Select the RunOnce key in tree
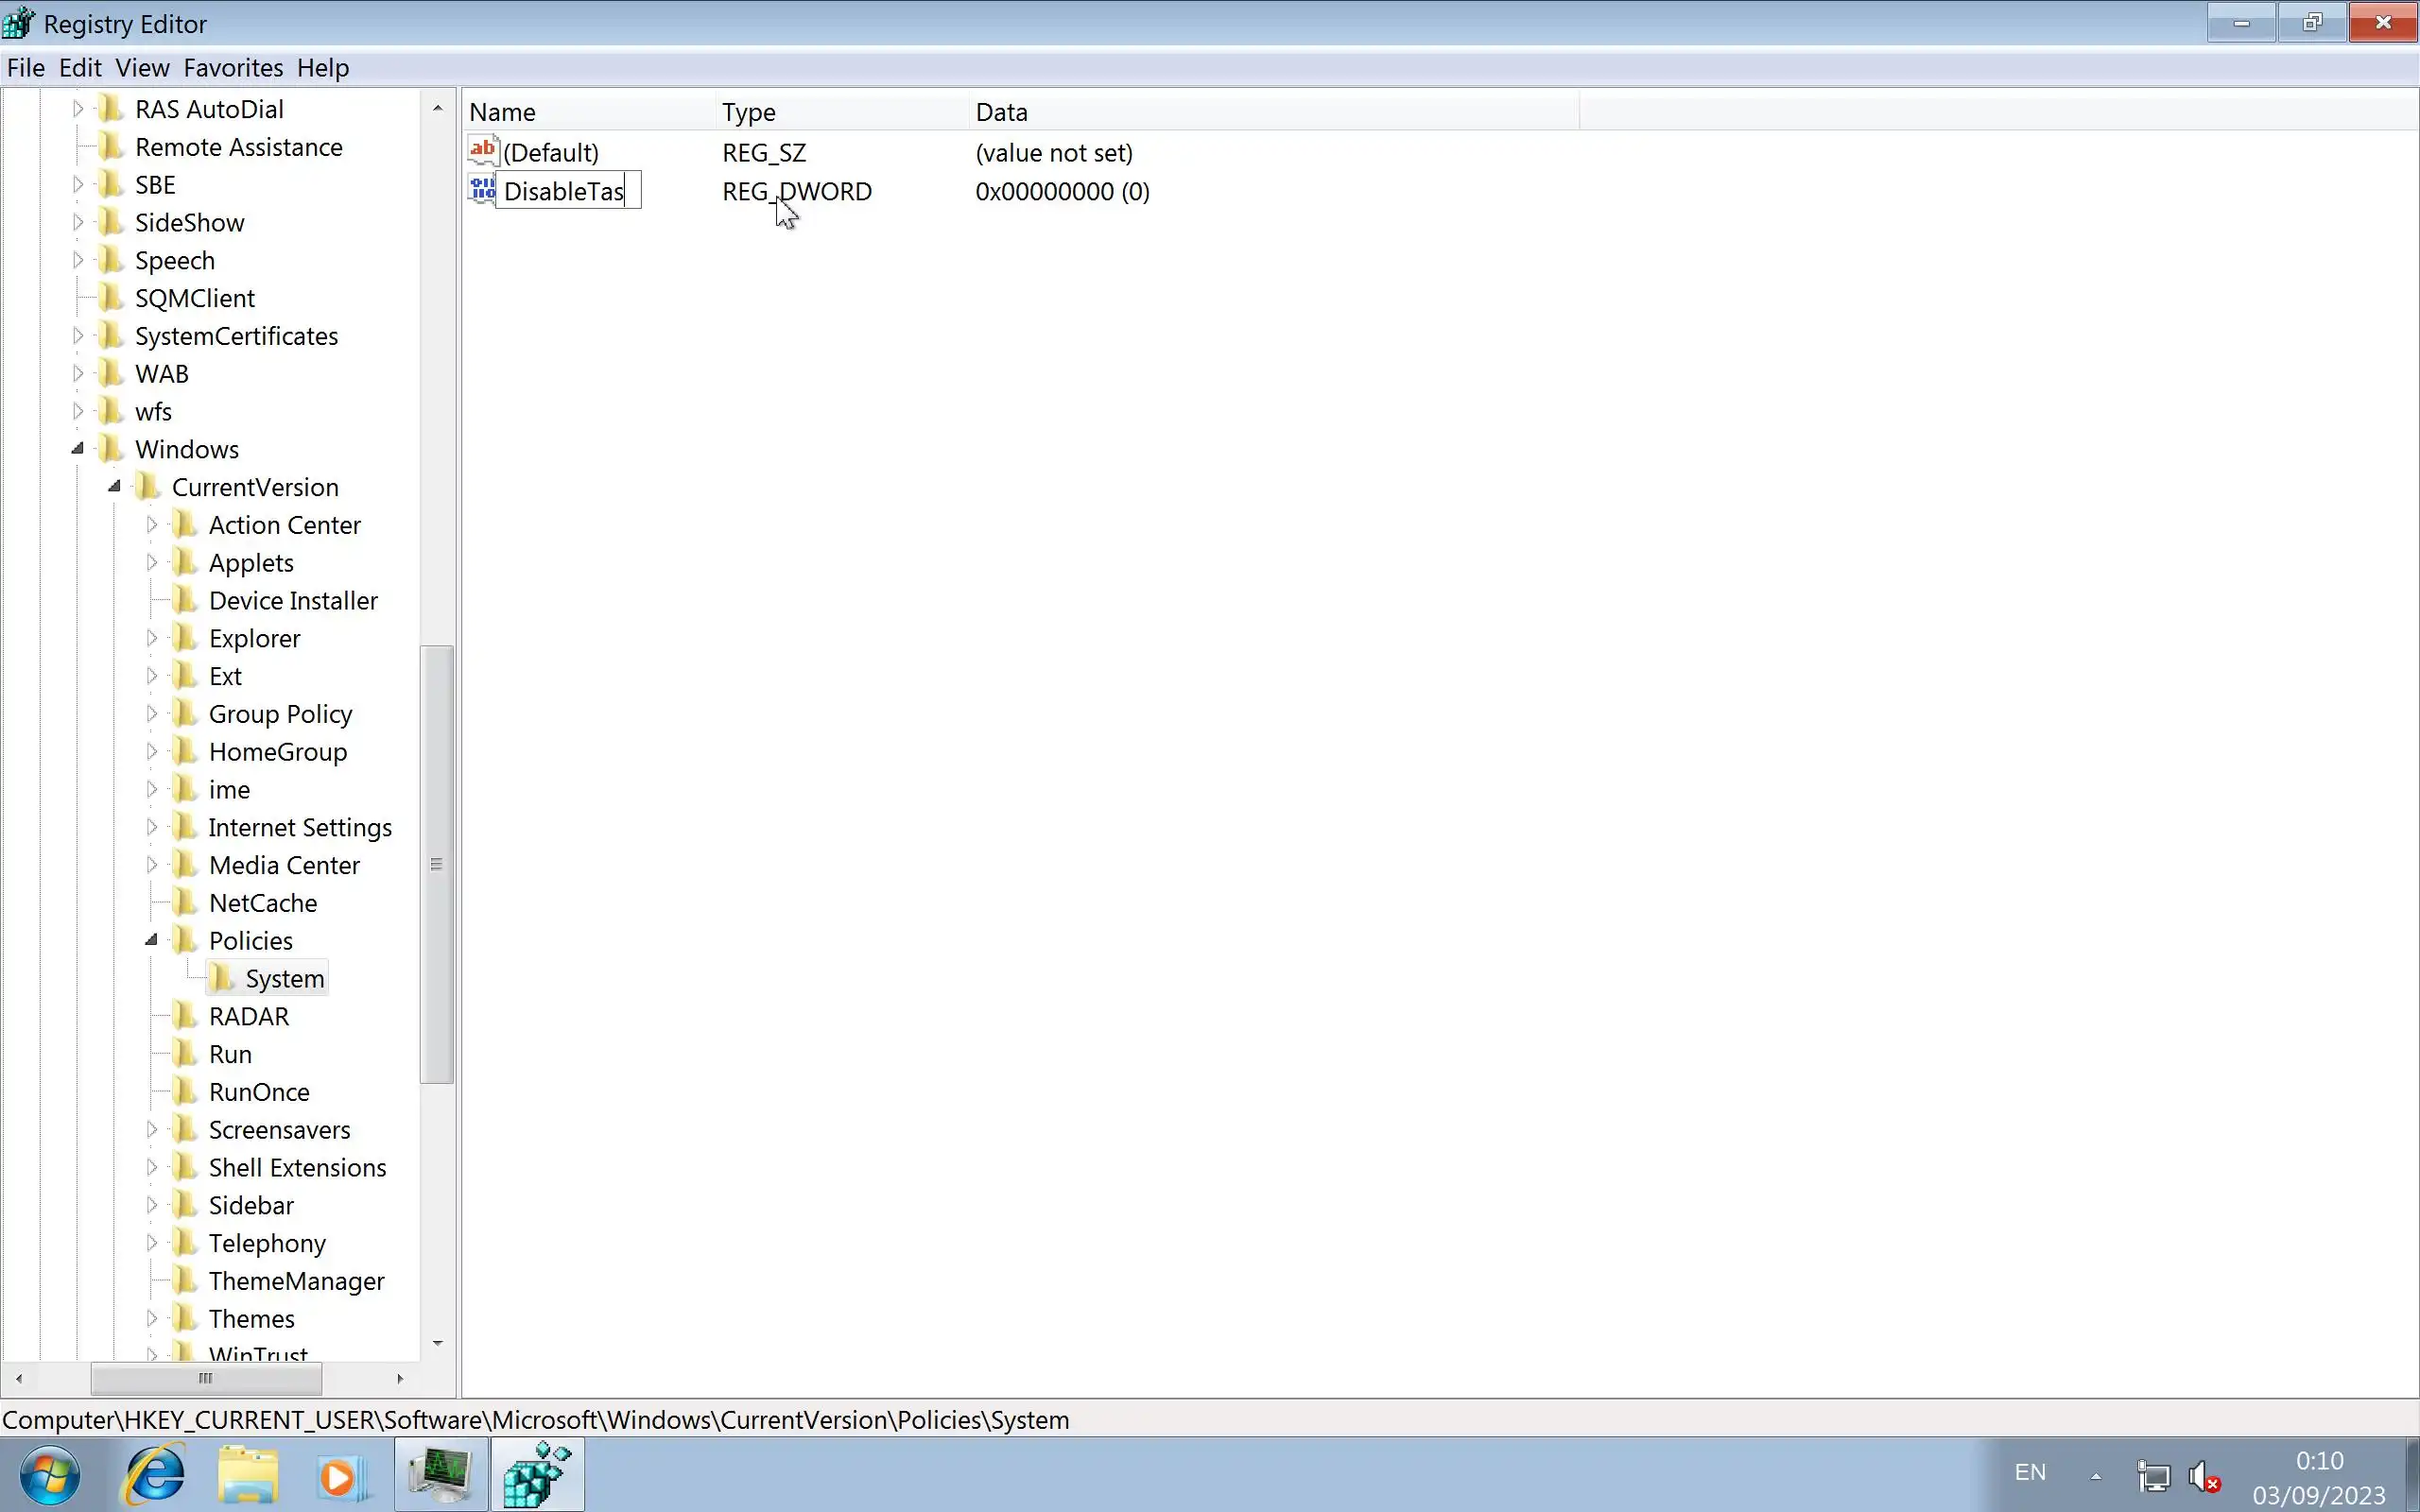2420x1512 pixels. coord(259,1092)
